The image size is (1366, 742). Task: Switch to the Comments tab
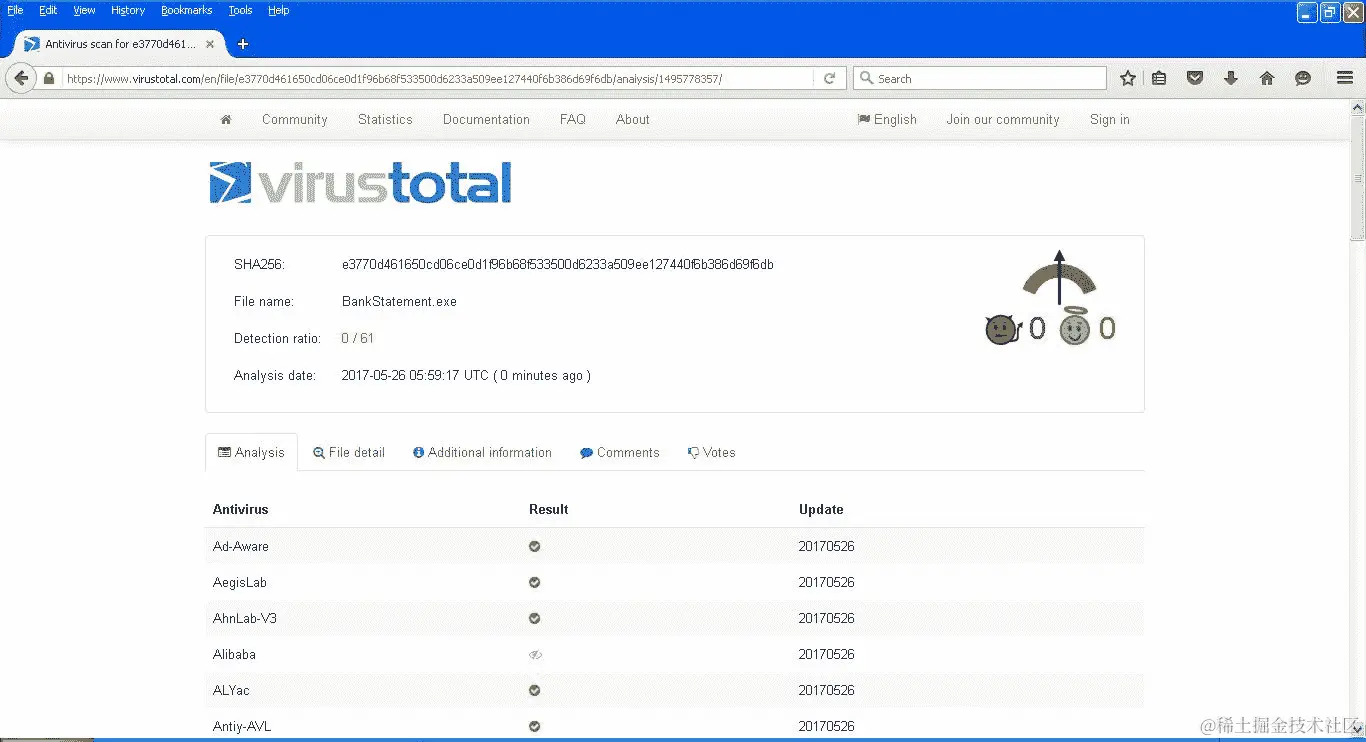620,452
